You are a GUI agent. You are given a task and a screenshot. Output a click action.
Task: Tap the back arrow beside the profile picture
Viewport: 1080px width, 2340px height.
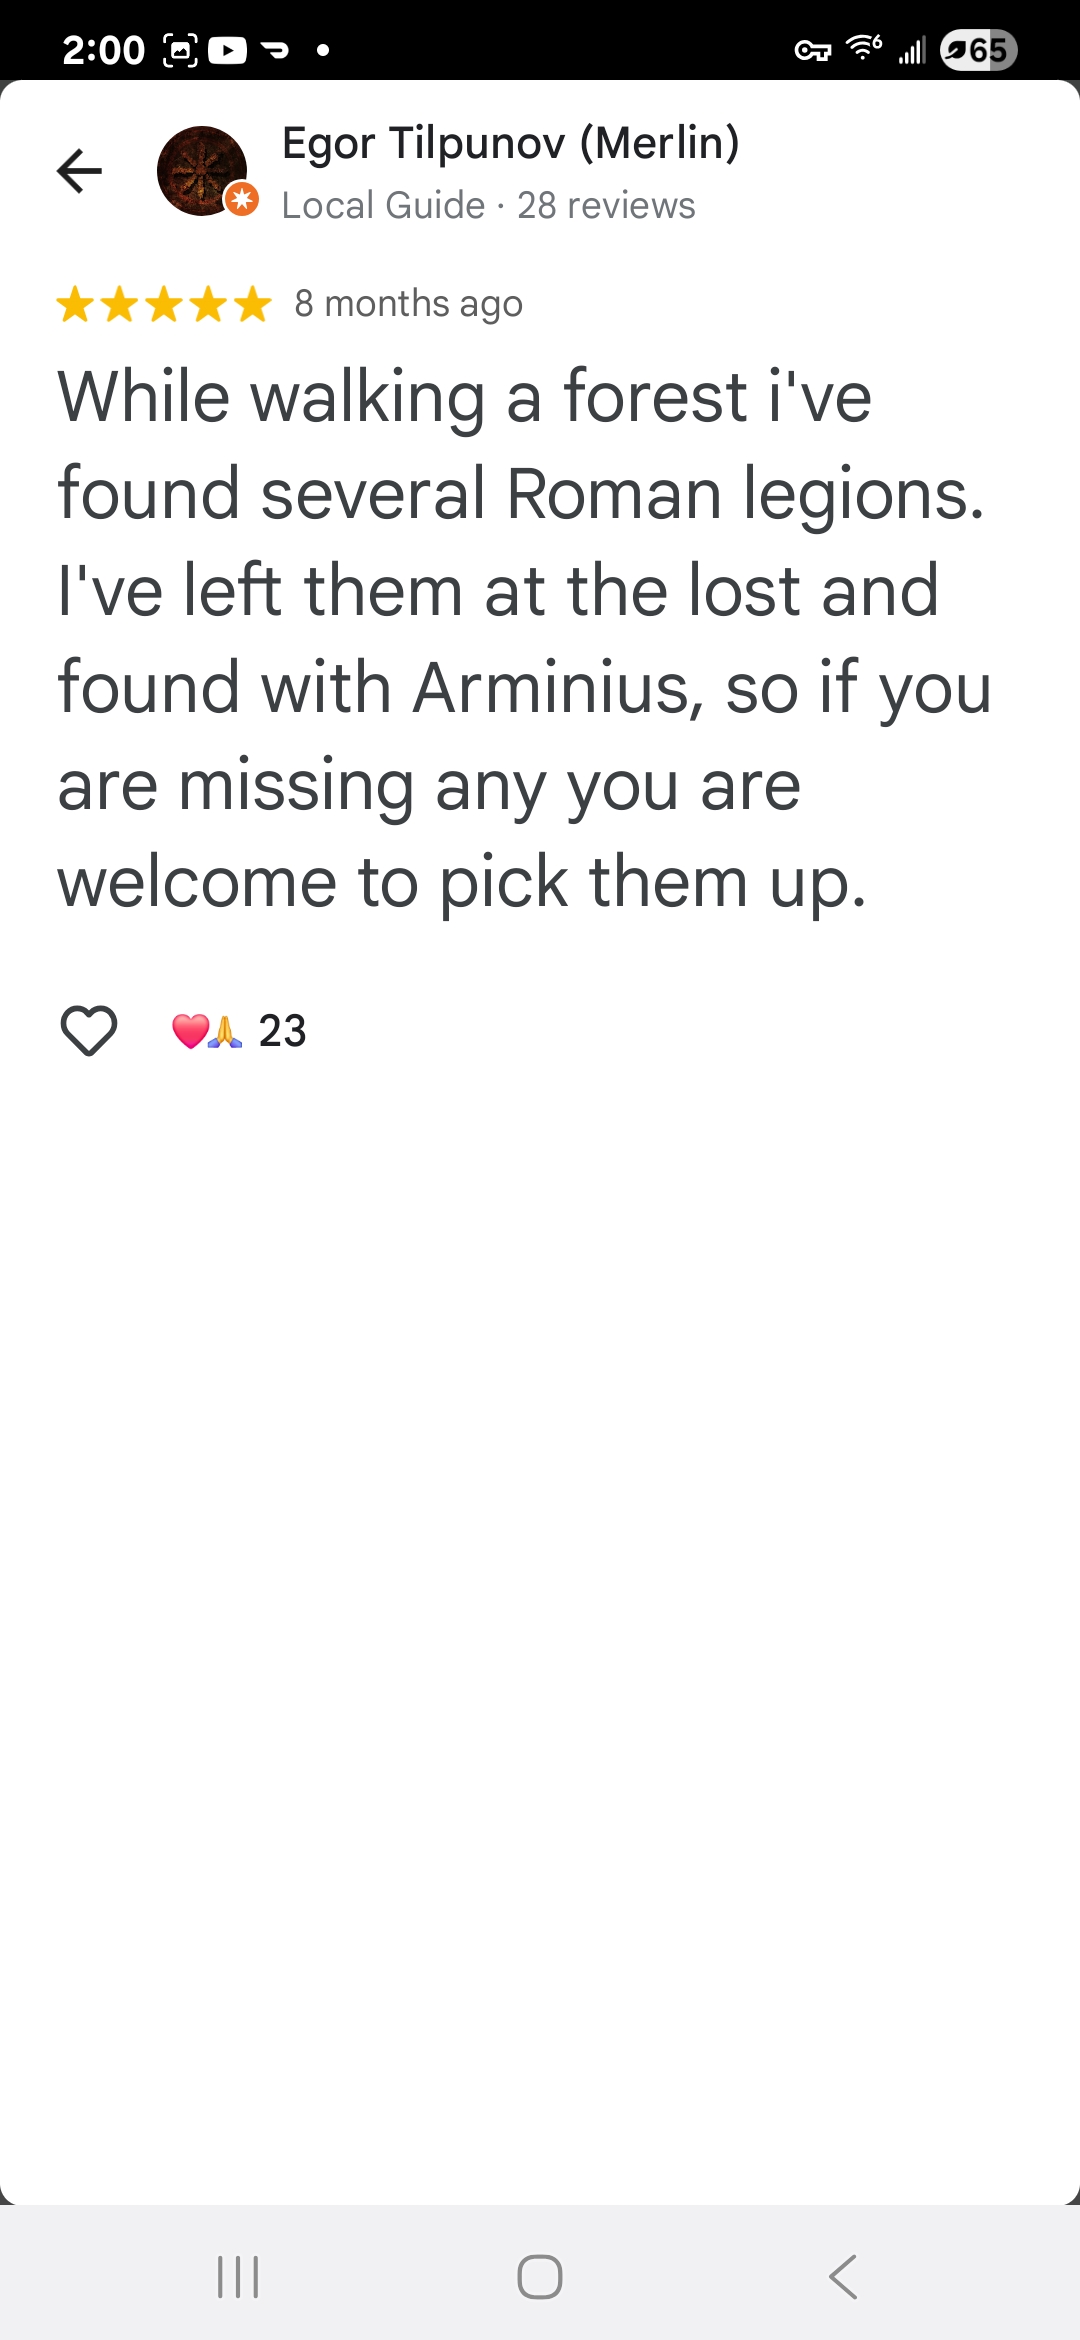click(80, 171)
